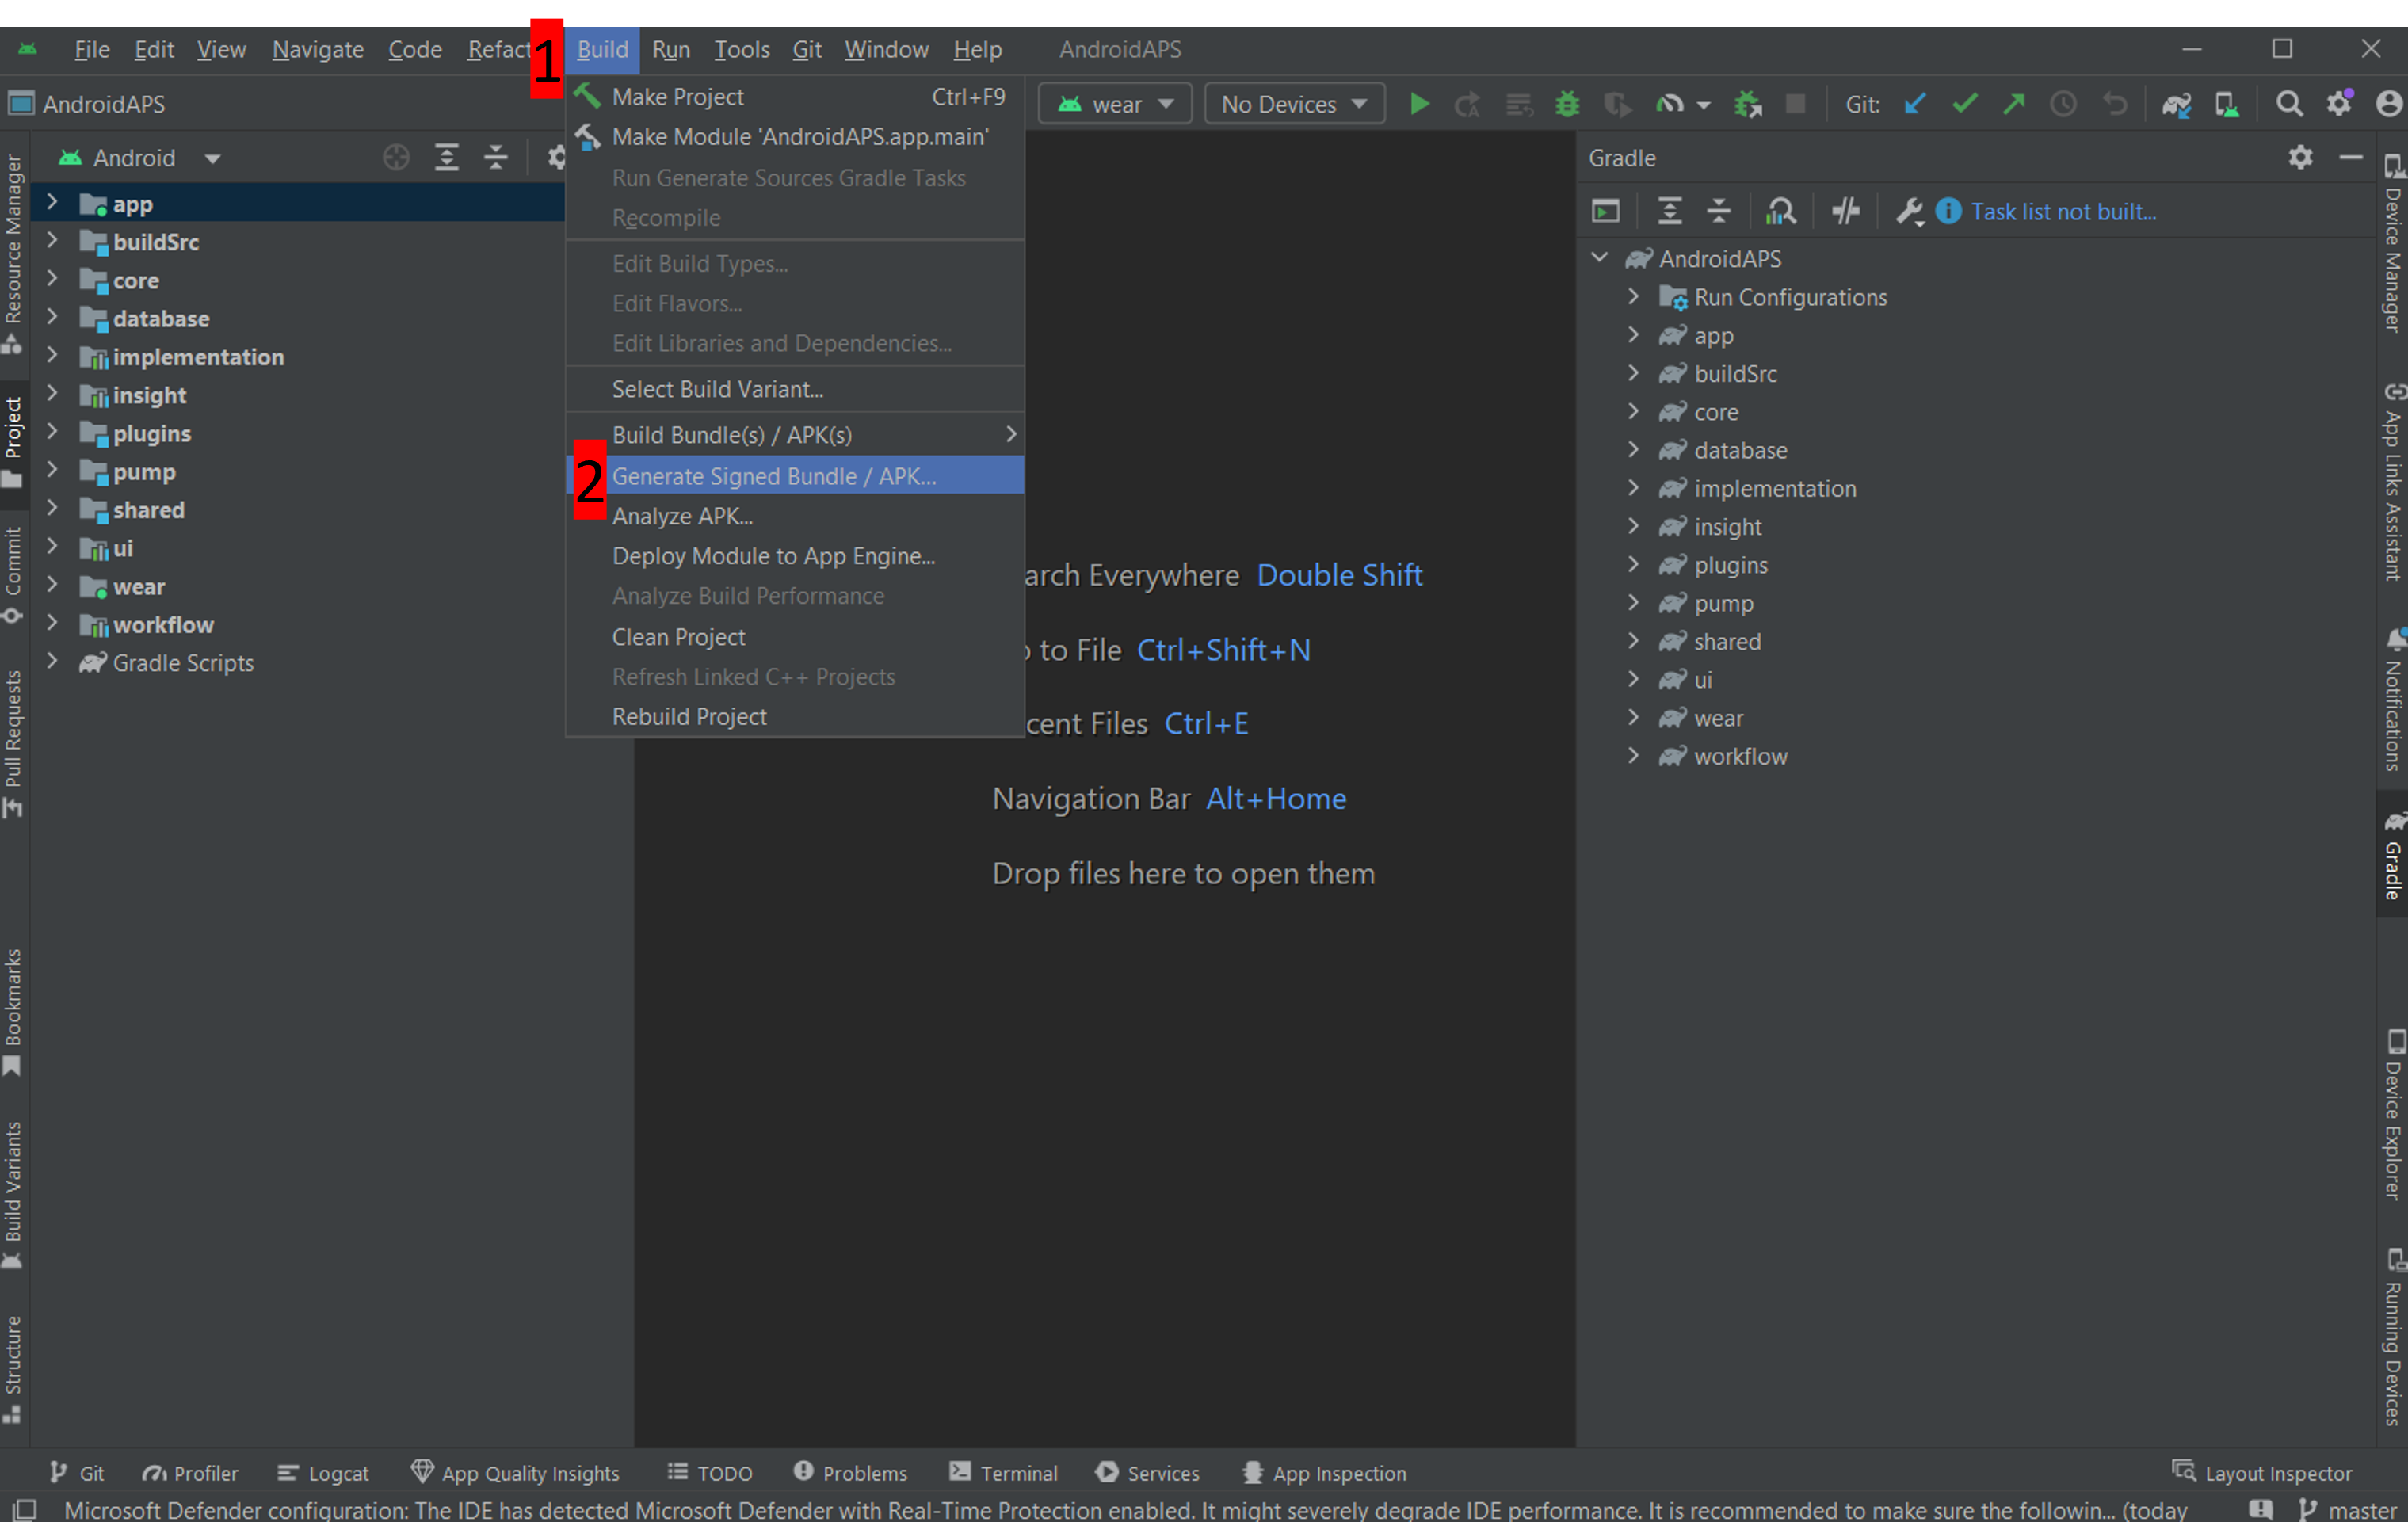2408x1522 pixels.
Task: Select the implementation module in Project tree
Action: [198, 356]
